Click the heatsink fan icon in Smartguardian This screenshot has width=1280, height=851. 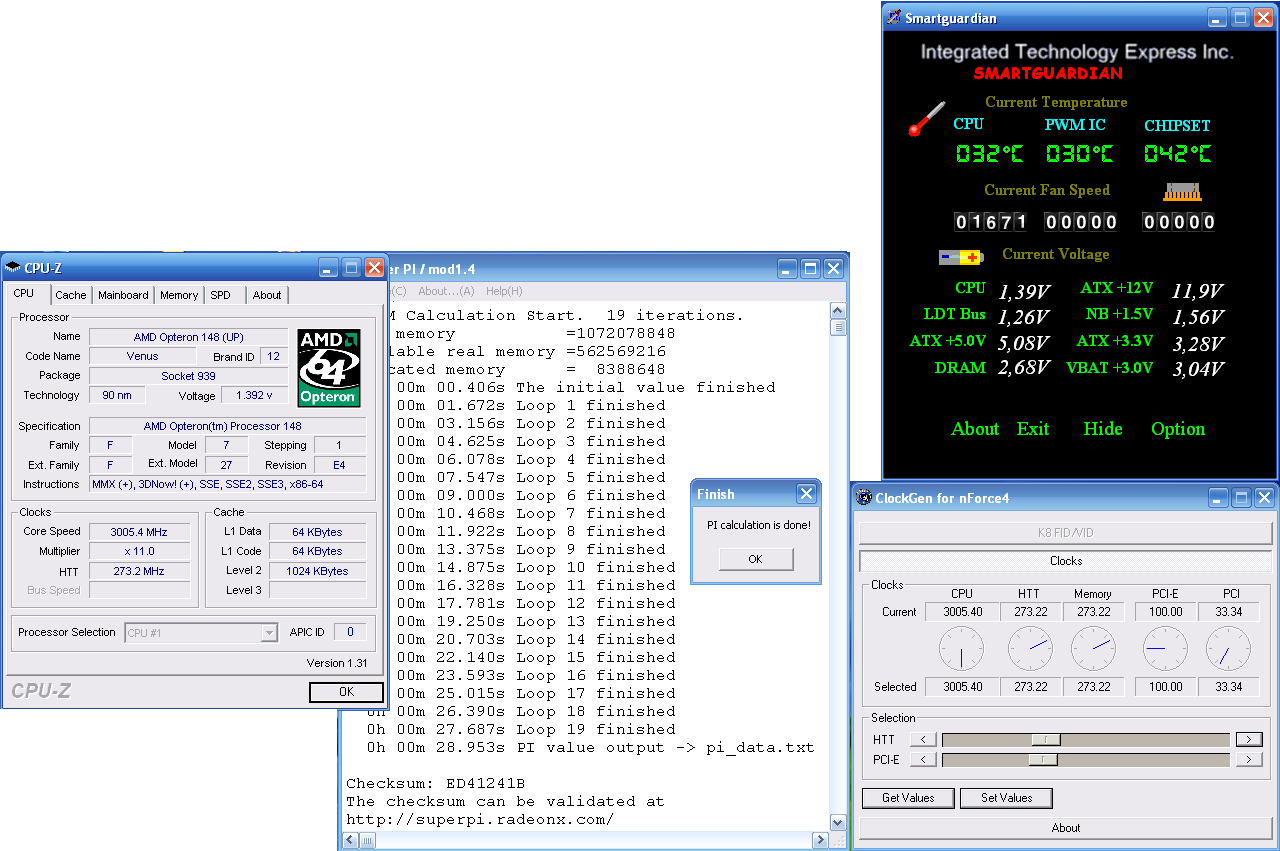[1182, 190]
